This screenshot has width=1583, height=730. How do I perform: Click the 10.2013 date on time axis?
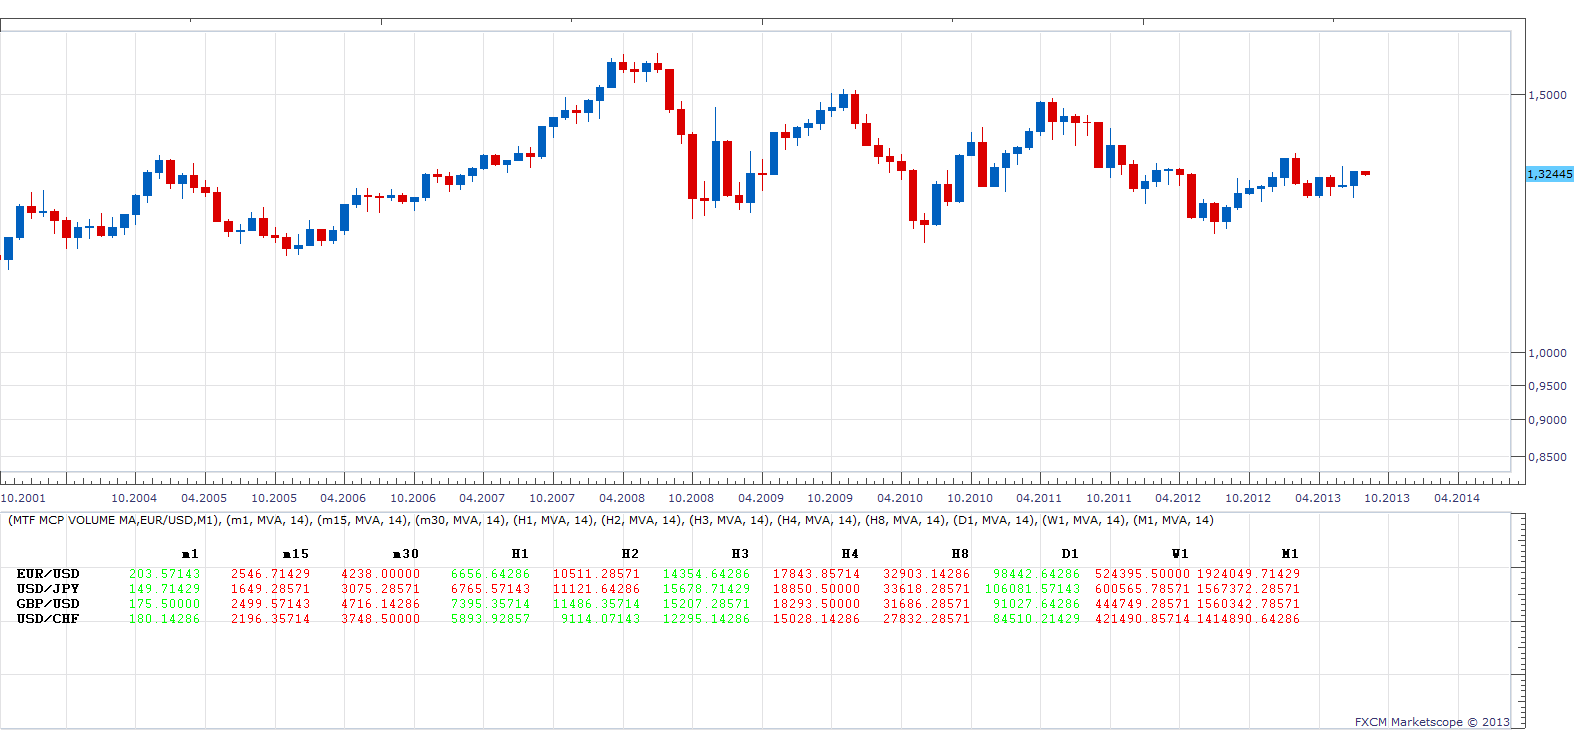coord(1387,498)
